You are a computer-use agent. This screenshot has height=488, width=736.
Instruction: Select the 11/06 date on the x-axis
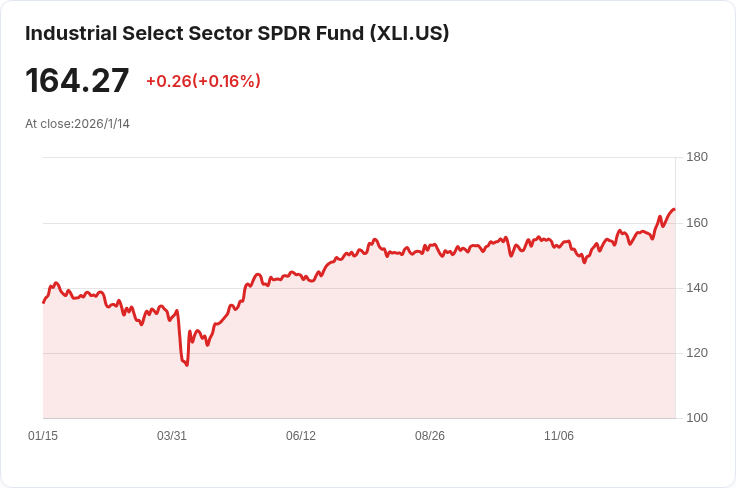(559, 436)
